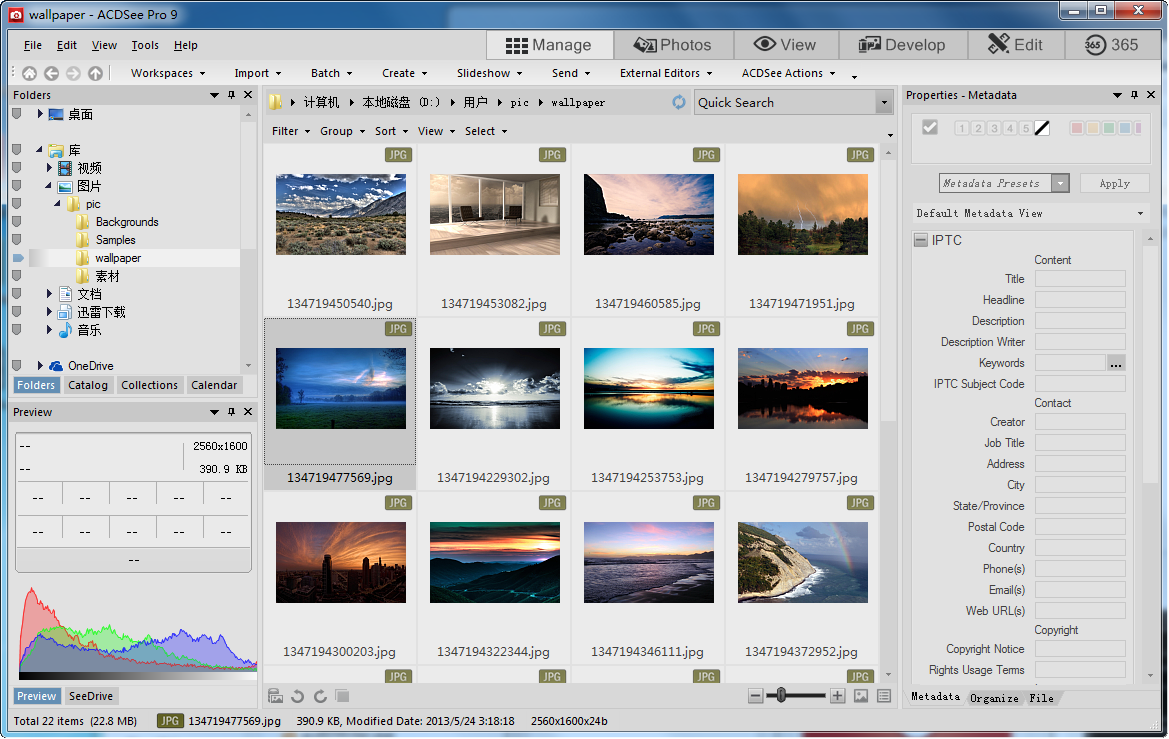Screen dimensions: 1169x739
Task: Navigate up one folder with Up arrow
Action: pos(95,73)
